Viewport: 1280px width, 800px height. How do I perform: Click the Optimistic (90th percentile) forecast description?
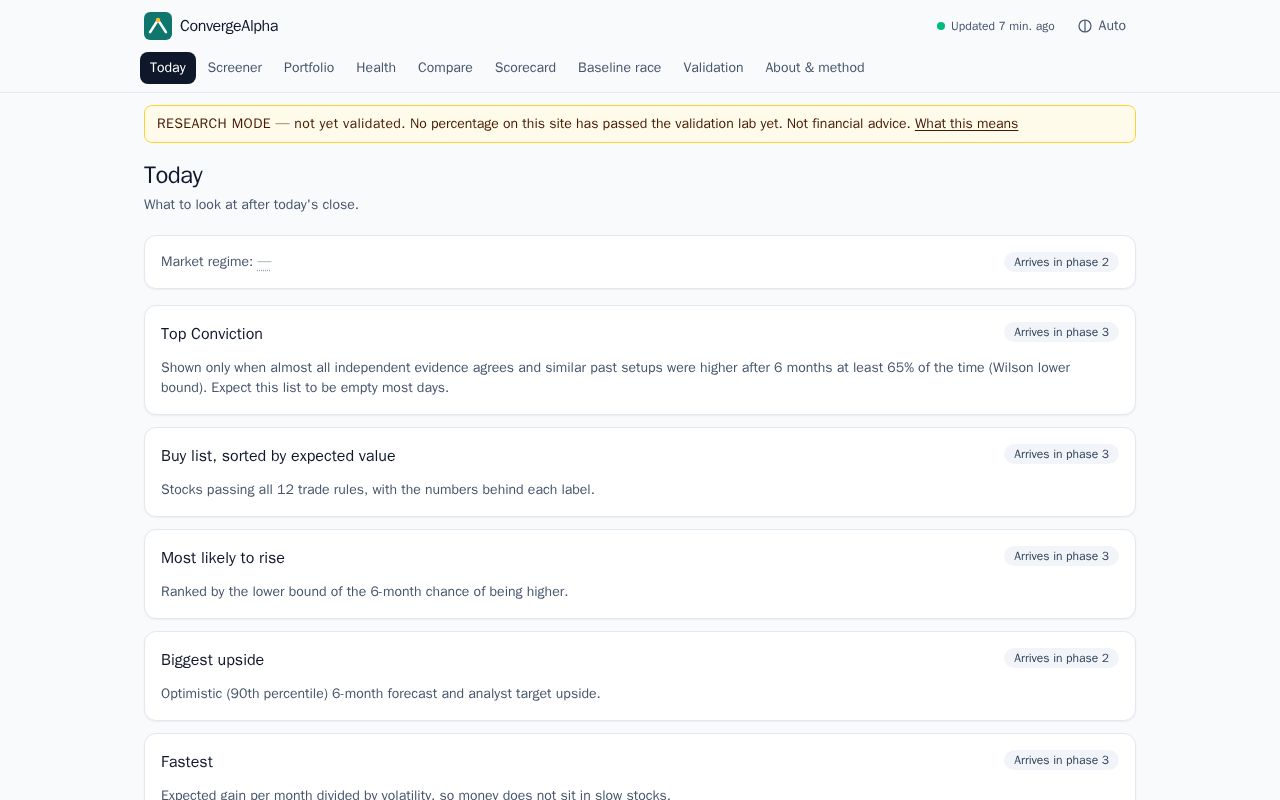pos(381,694)
